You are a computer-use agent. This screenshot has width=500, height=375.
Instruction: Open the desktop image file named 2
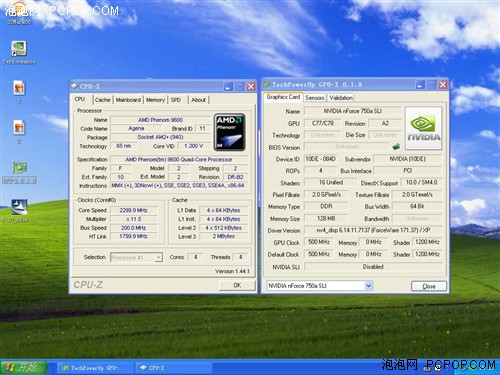tap(19, 131)
